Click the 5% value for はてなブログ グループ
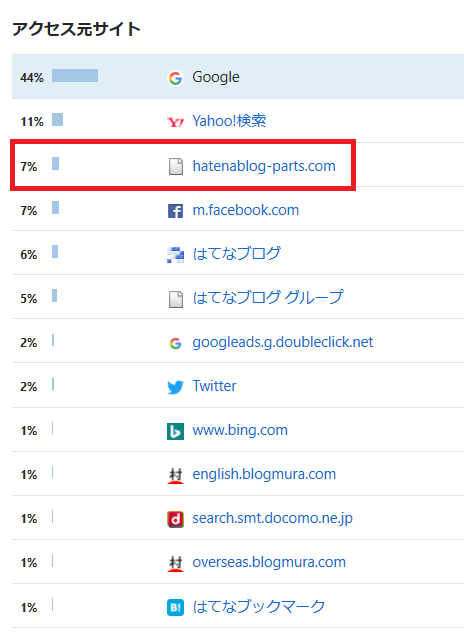Image resolution: width=464 pixels, height=633 pixels. pyautogui.click(x=29, y=298)
